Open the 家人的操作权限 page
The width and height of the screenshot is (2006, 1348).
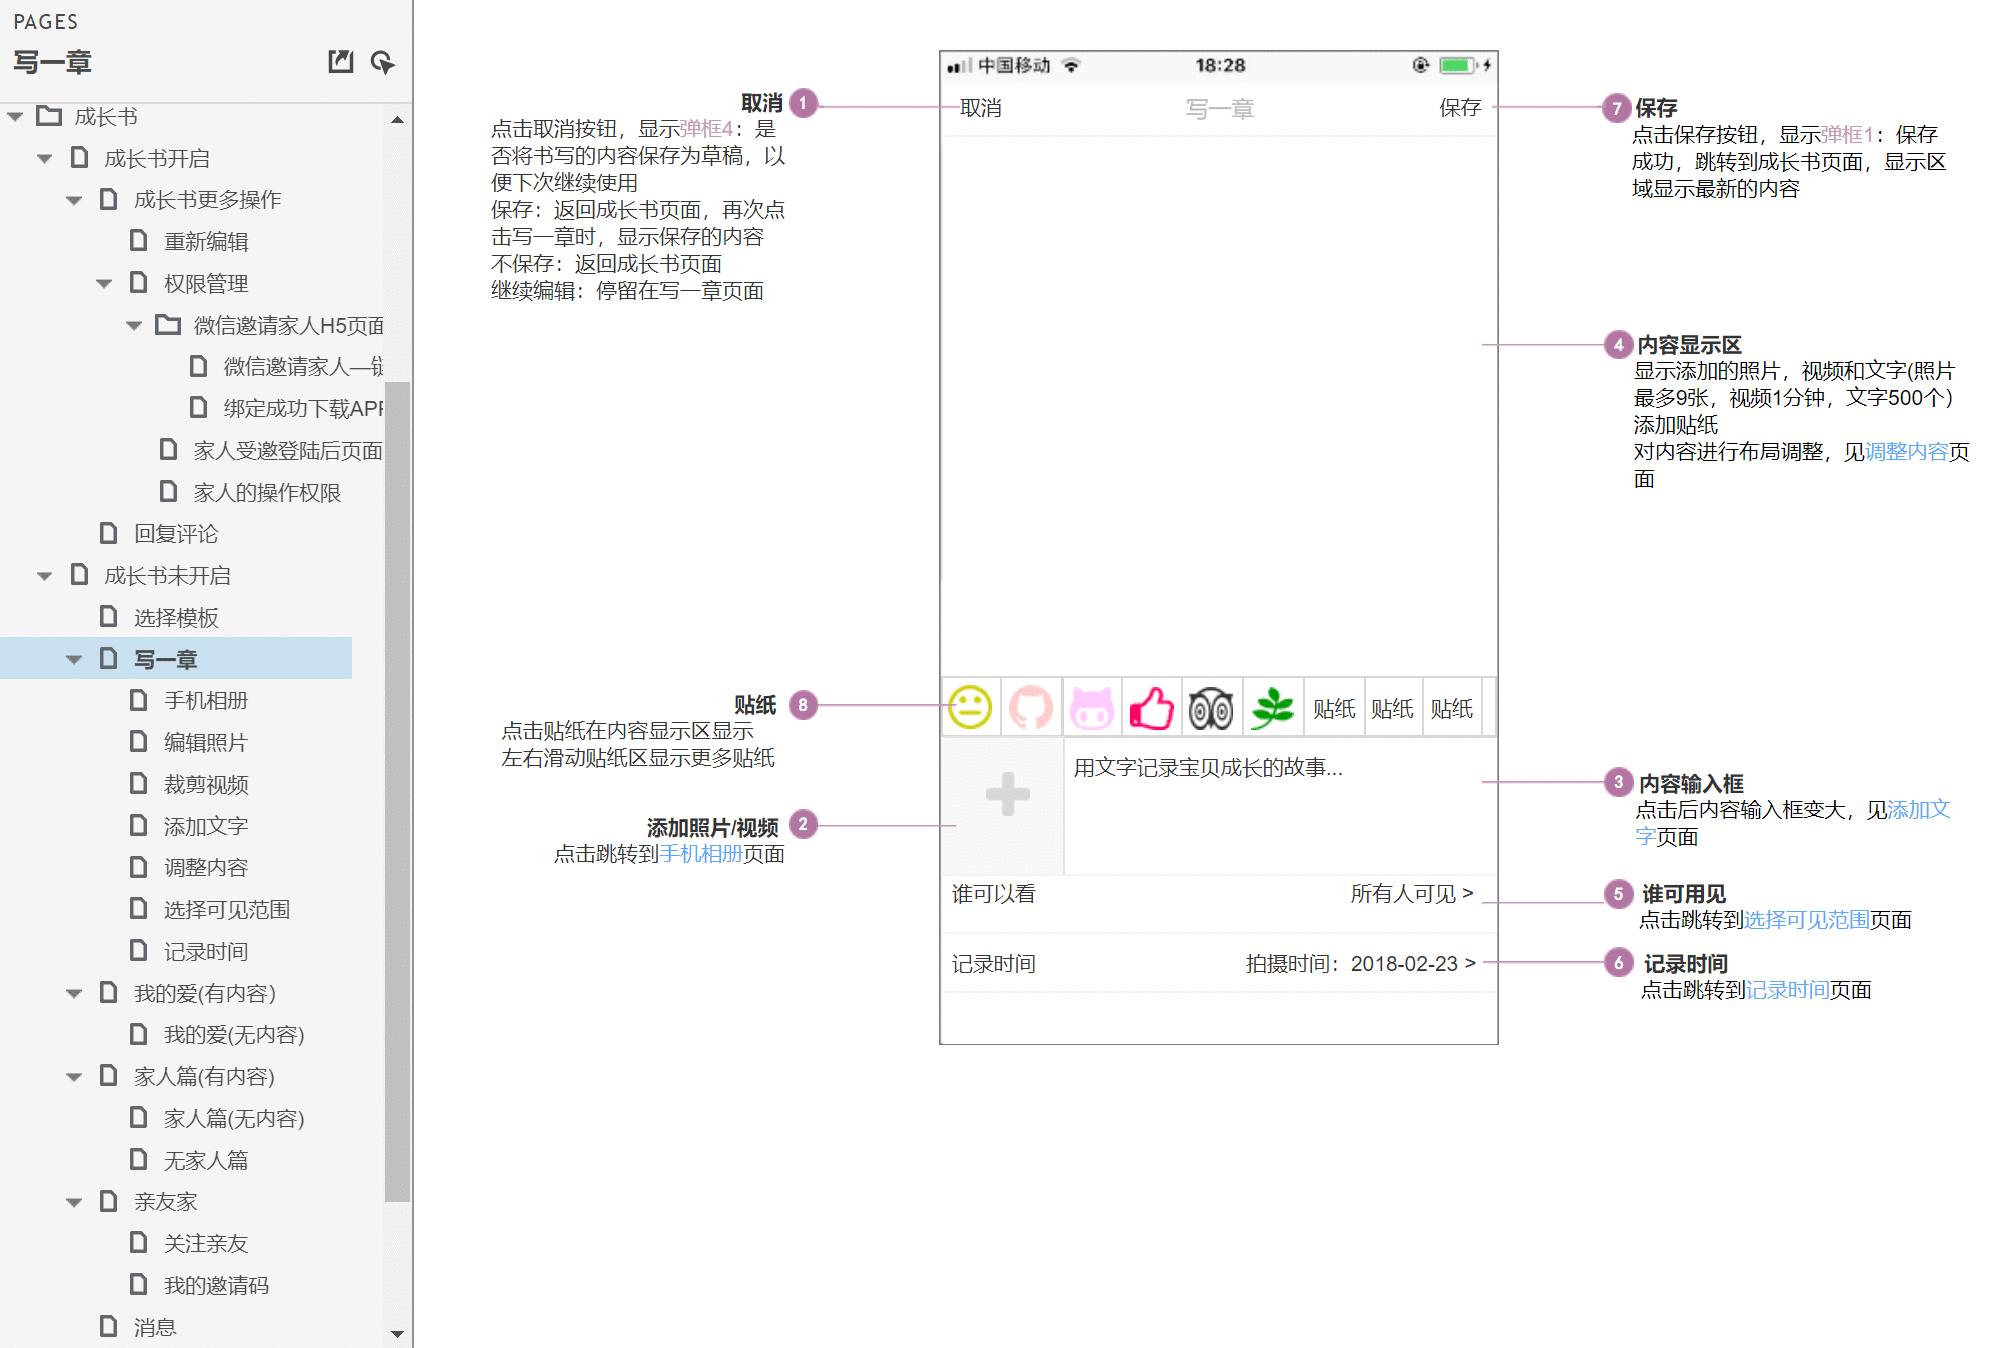[267, 492]
